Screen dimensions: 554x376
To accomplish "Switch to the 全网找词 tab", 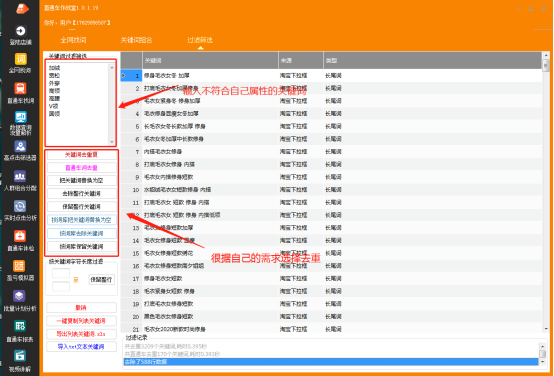I will (73, 40).
